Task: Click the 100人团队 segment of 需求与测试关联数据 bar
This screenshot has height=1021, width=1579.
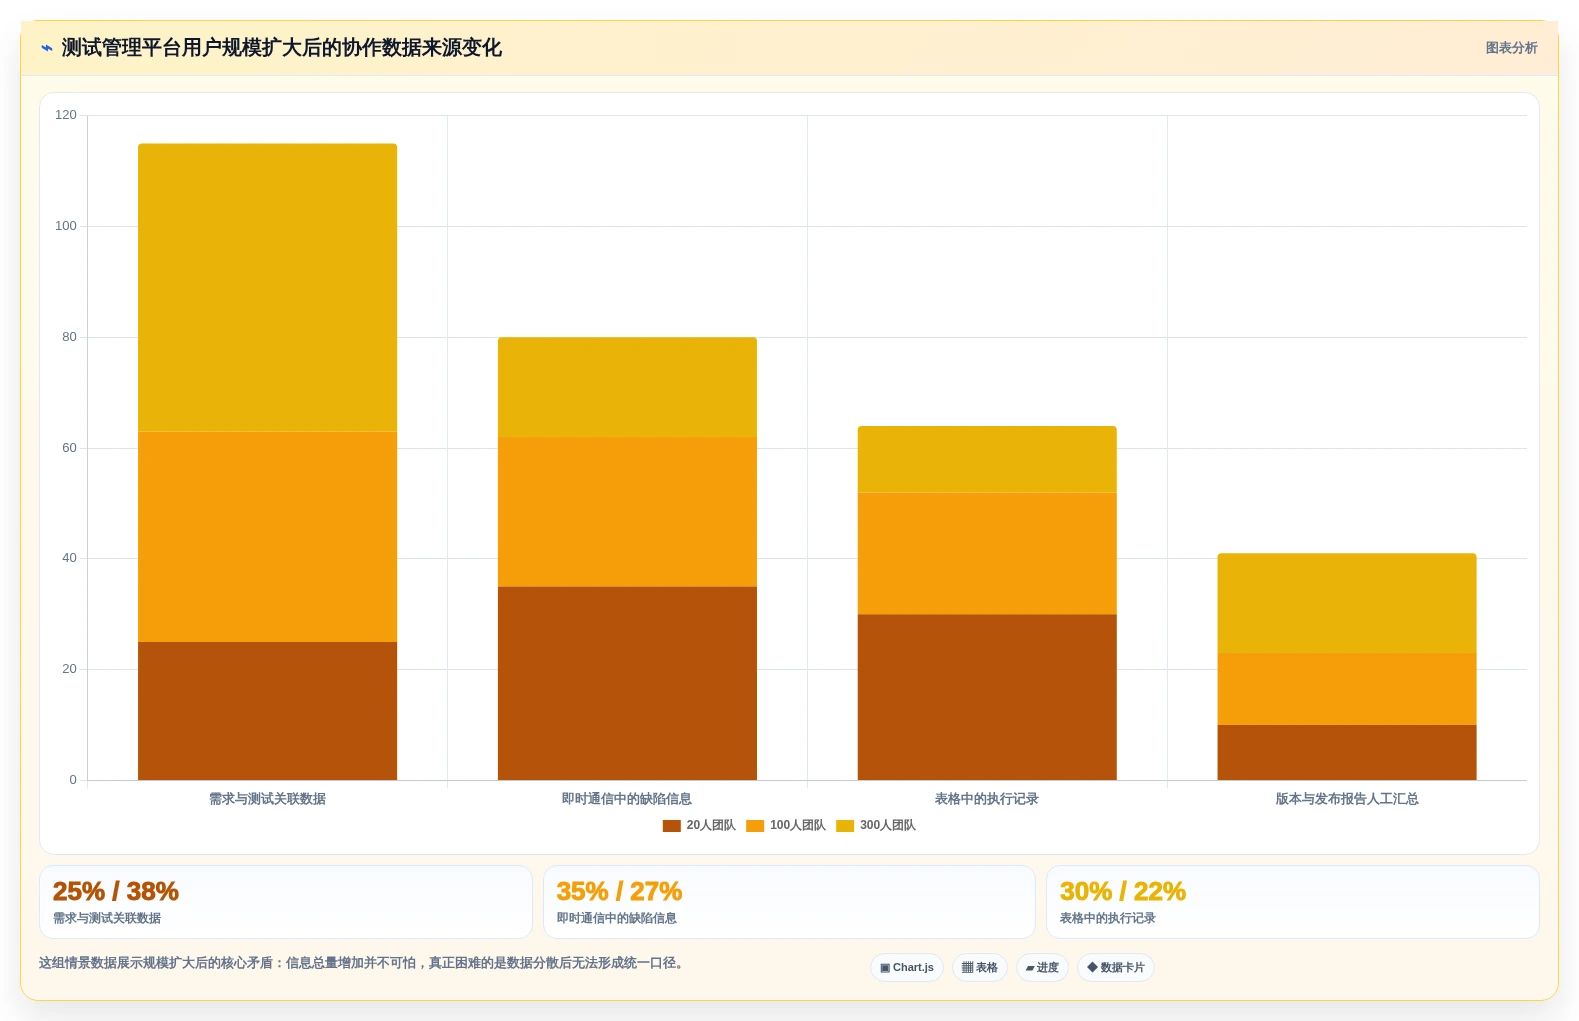Action: (267, 537)
